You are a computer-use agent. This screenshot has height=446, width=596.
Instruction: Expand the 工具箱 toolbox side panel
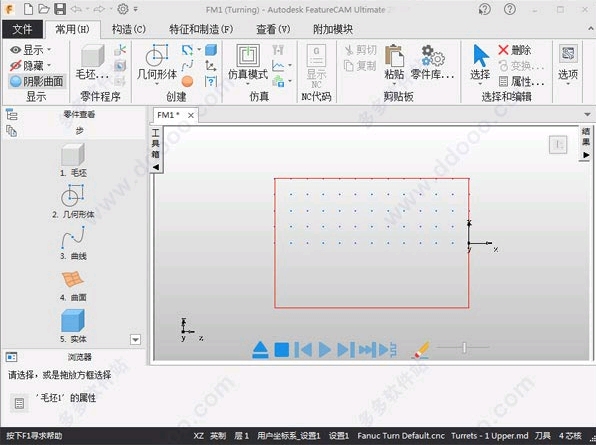(155, 149)
